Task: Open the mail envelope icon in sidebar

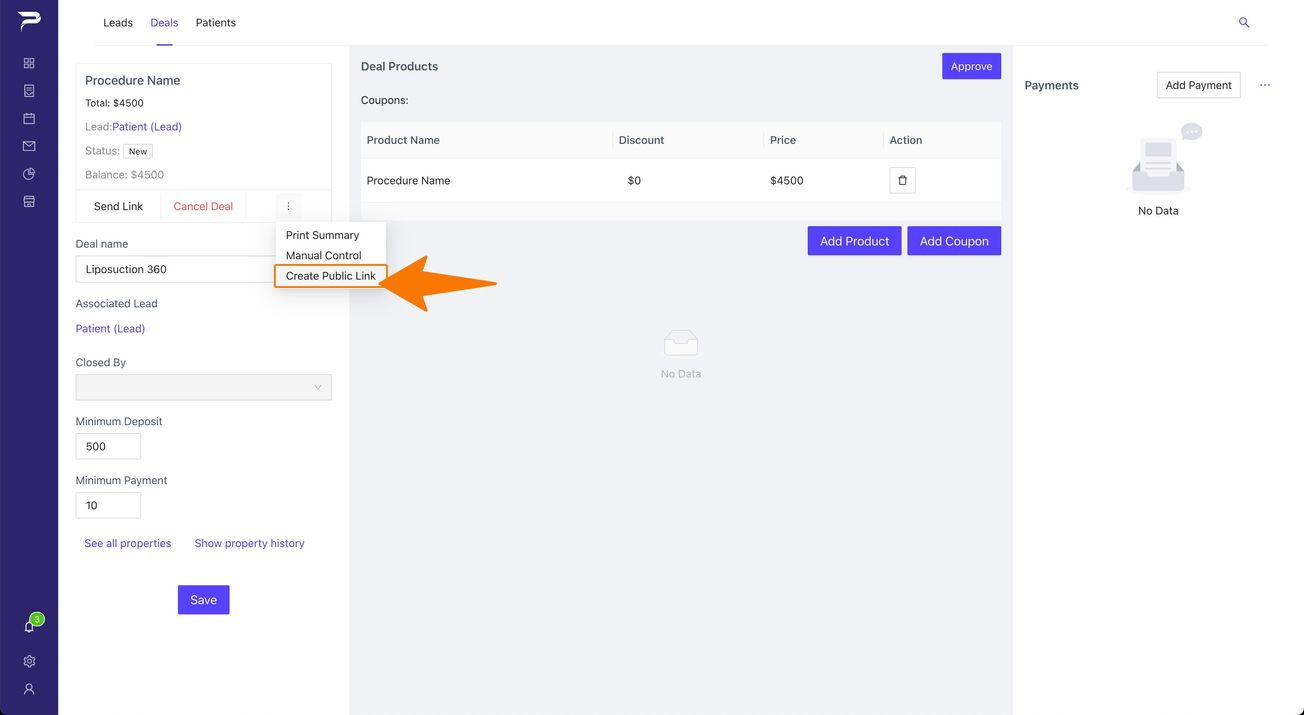Action: [29, 146]
